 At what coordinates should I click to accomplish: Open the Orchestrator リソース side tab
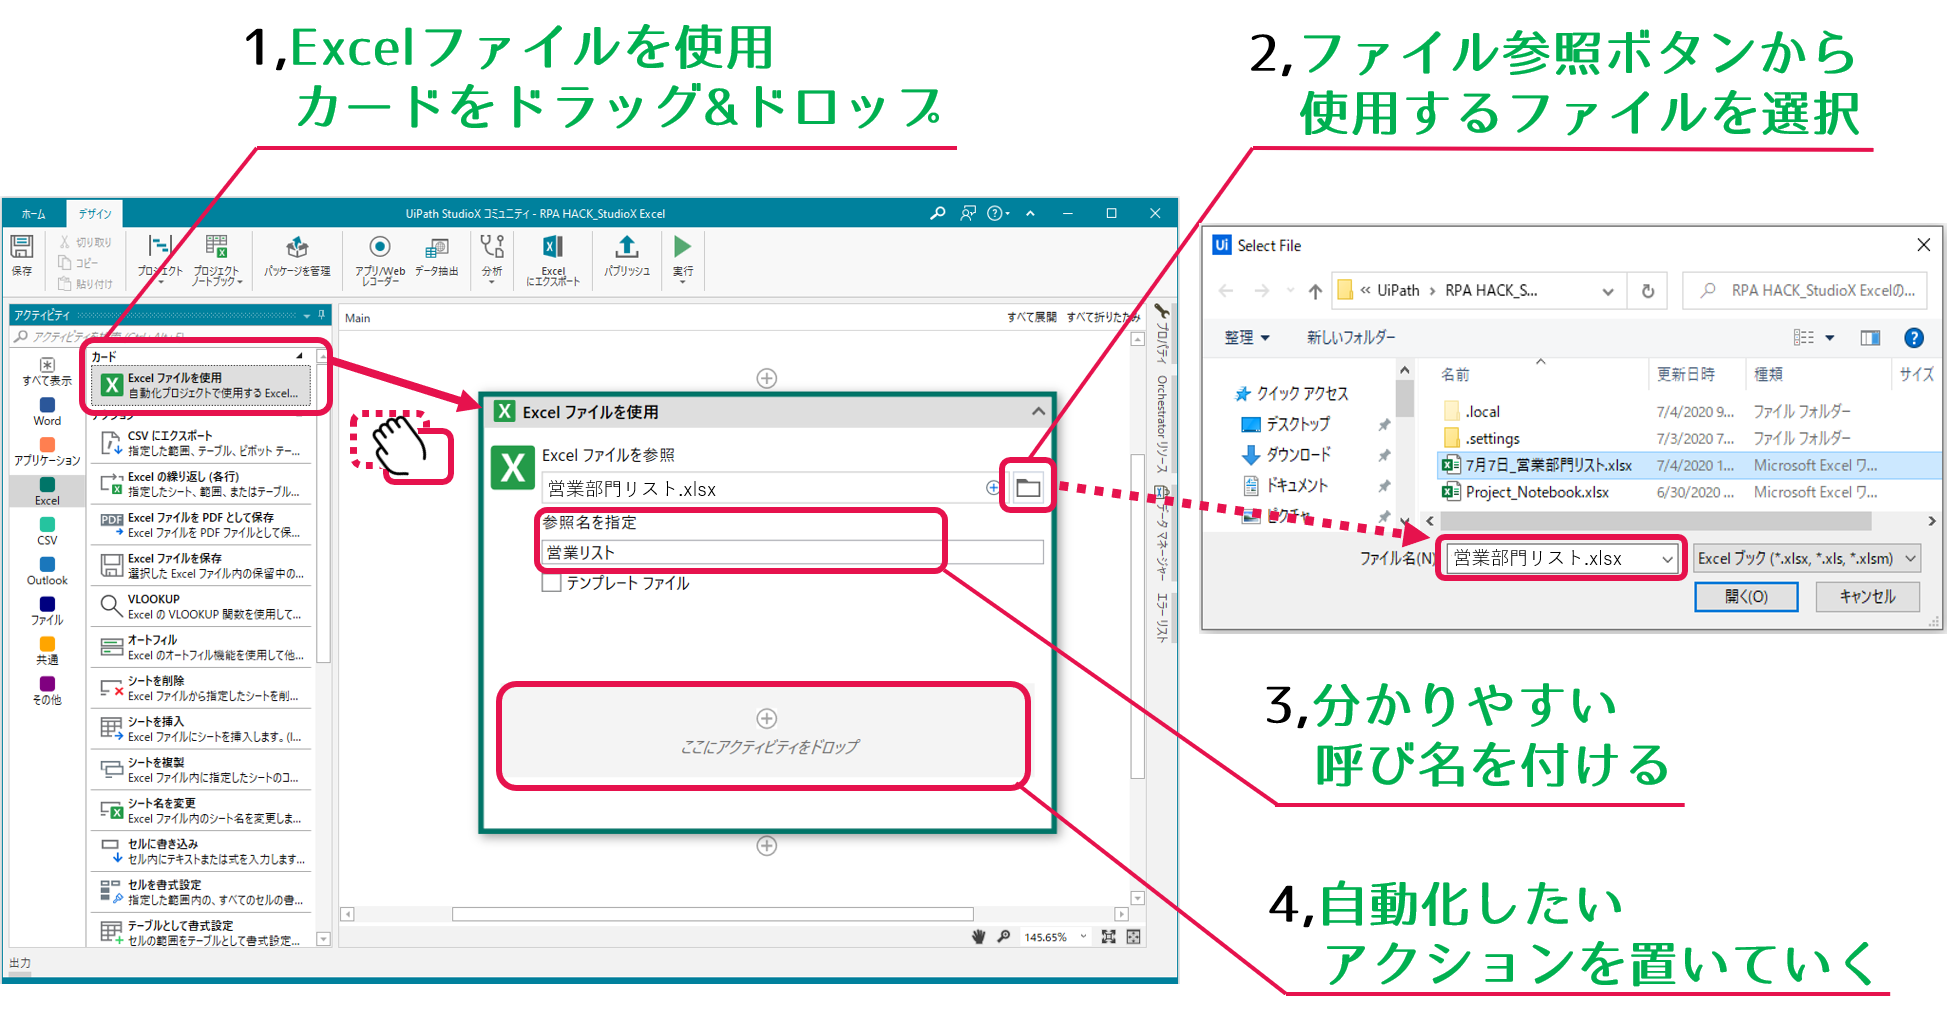pyautogui.click(x=1162, y=424)
